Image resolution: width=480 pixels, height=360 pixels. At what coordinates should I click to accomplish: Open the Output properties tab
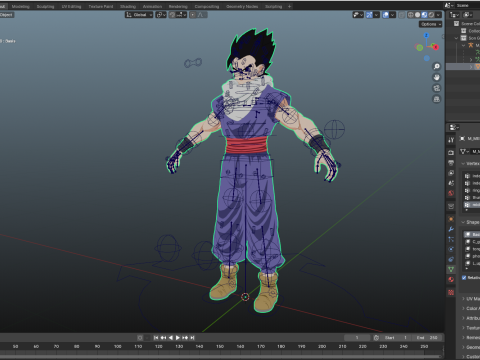[x=451, y=163]
